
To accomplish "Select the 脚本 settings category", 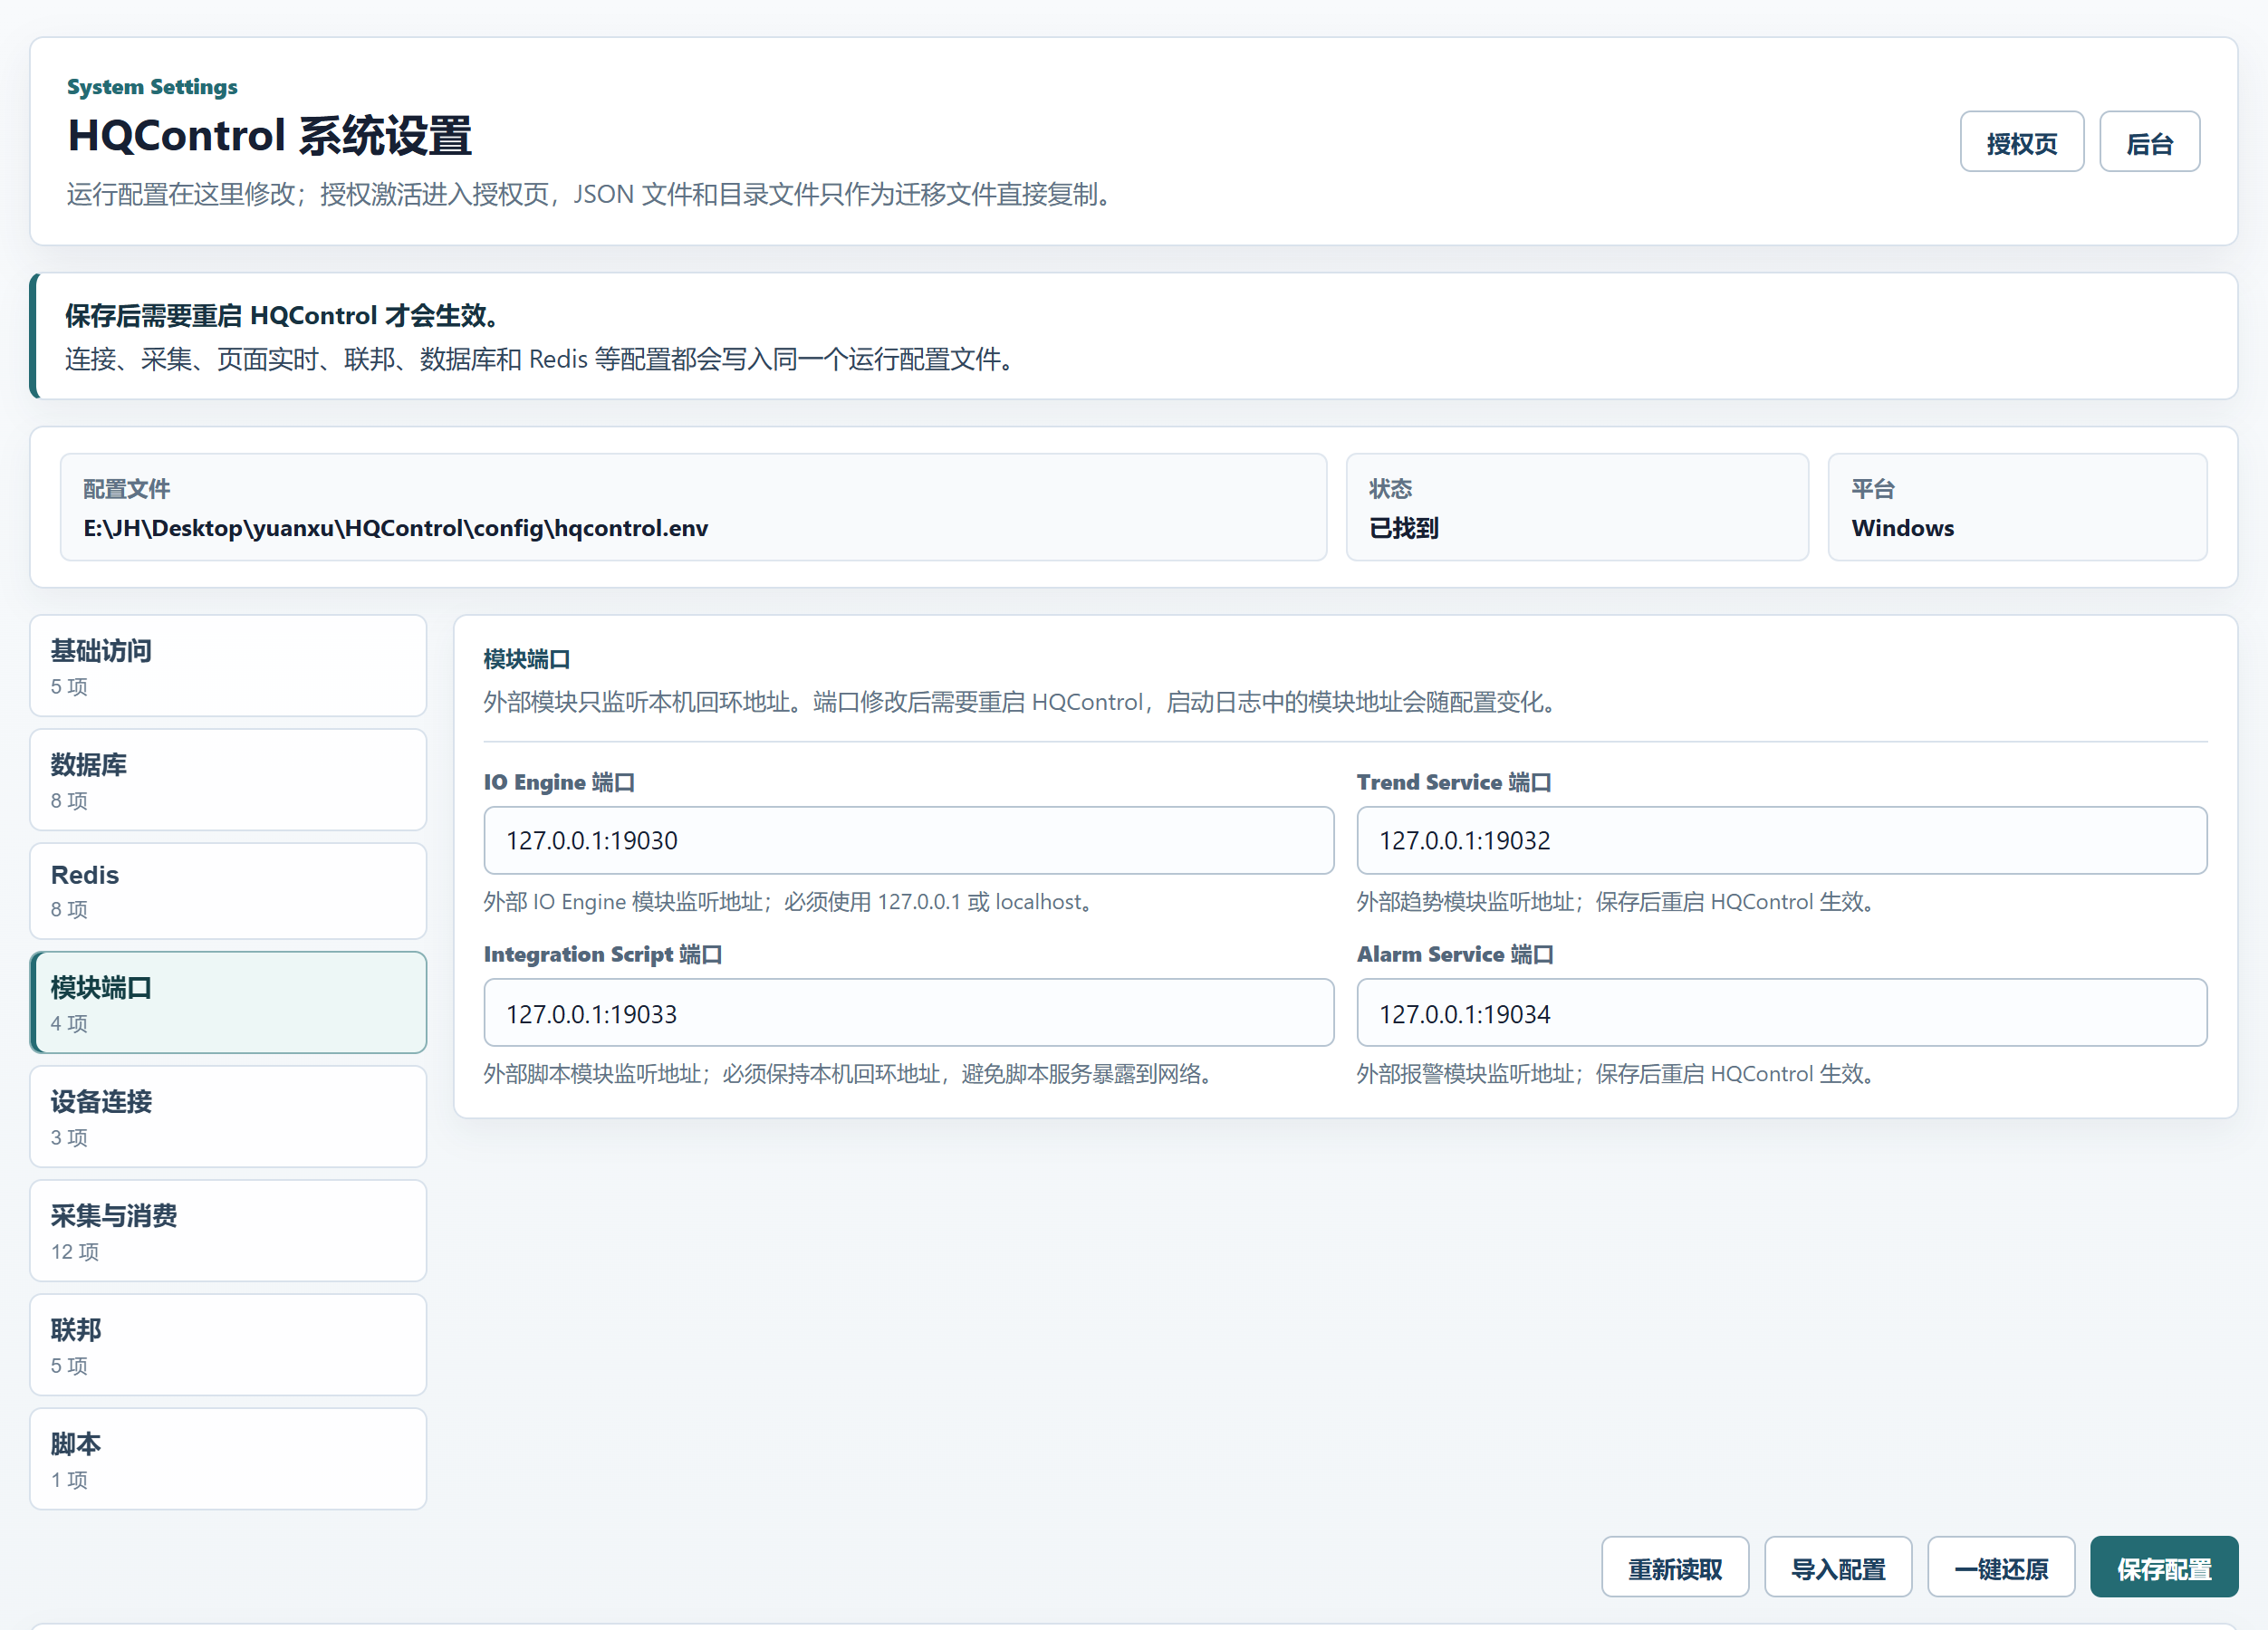I will click(x=228, y=1459).
